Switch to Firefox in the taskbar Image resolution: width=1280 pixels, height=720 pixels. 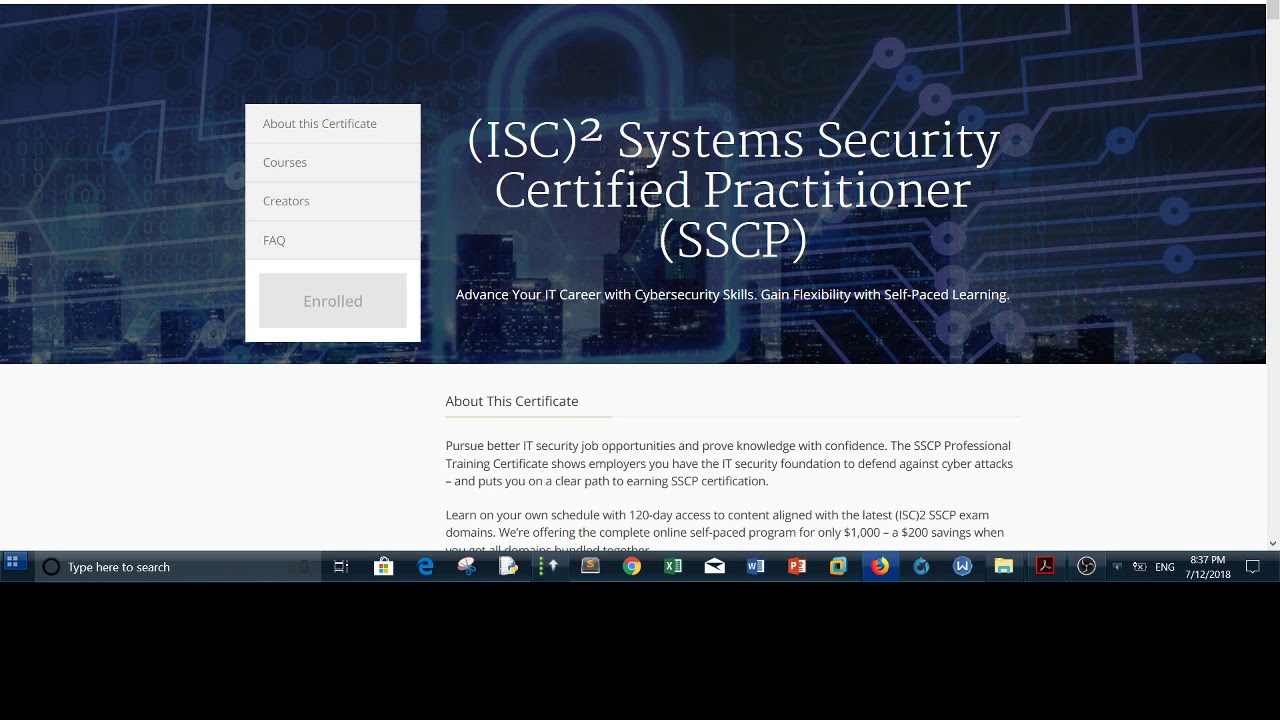point(880,567)
